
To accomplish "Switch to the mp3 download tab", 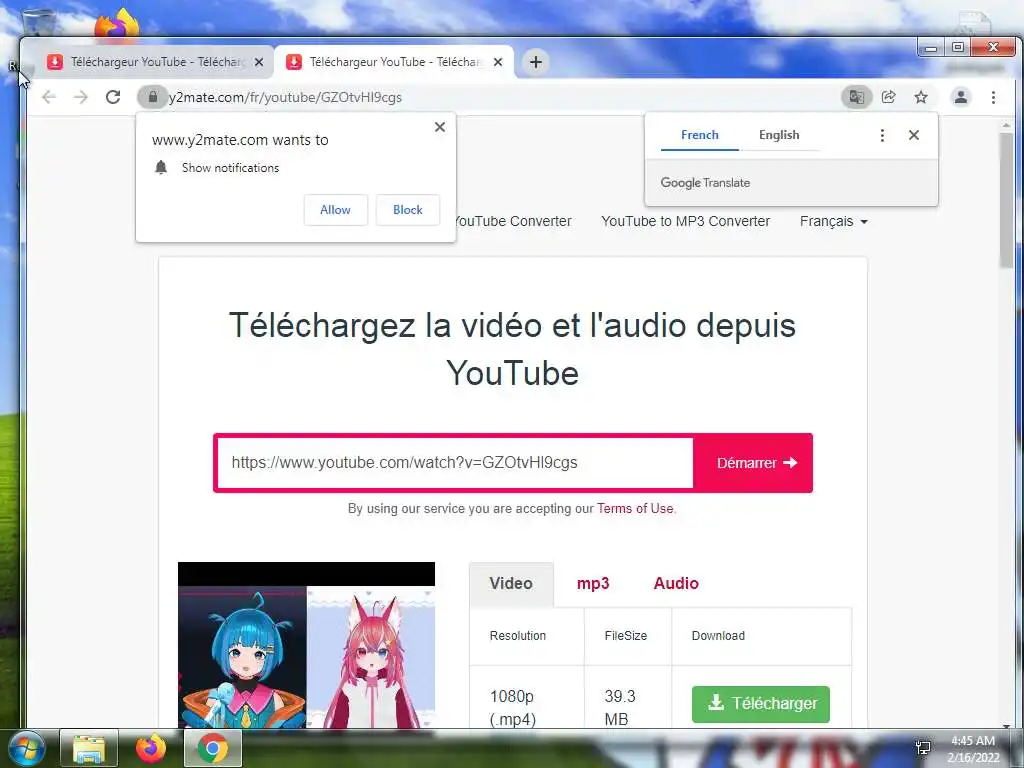I will pyautogui.click(x=593, y=583).
